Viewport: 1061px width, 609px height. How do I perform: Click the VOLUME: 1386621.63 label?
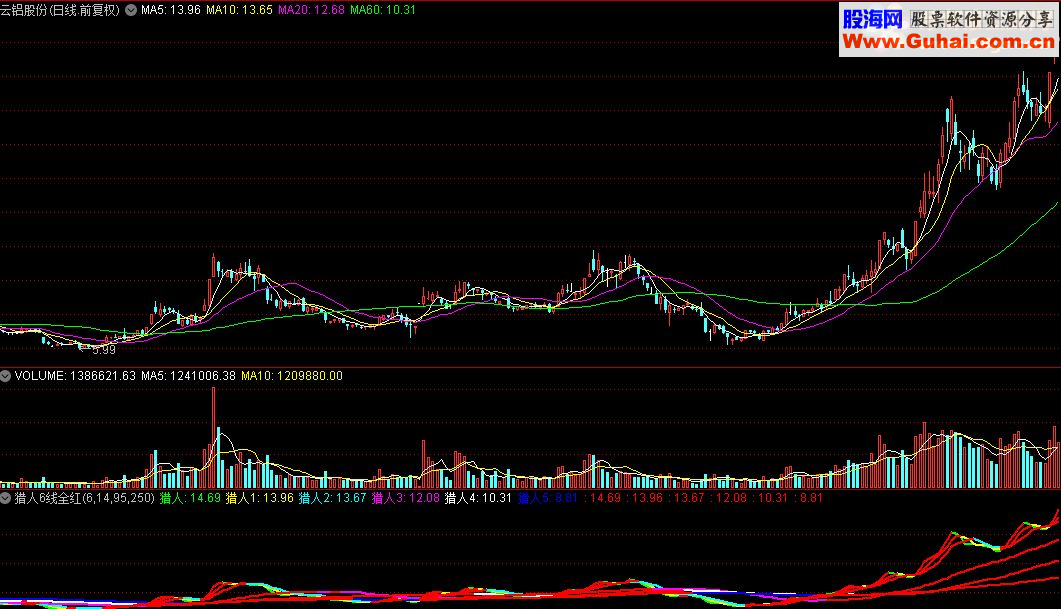[75, 376]
